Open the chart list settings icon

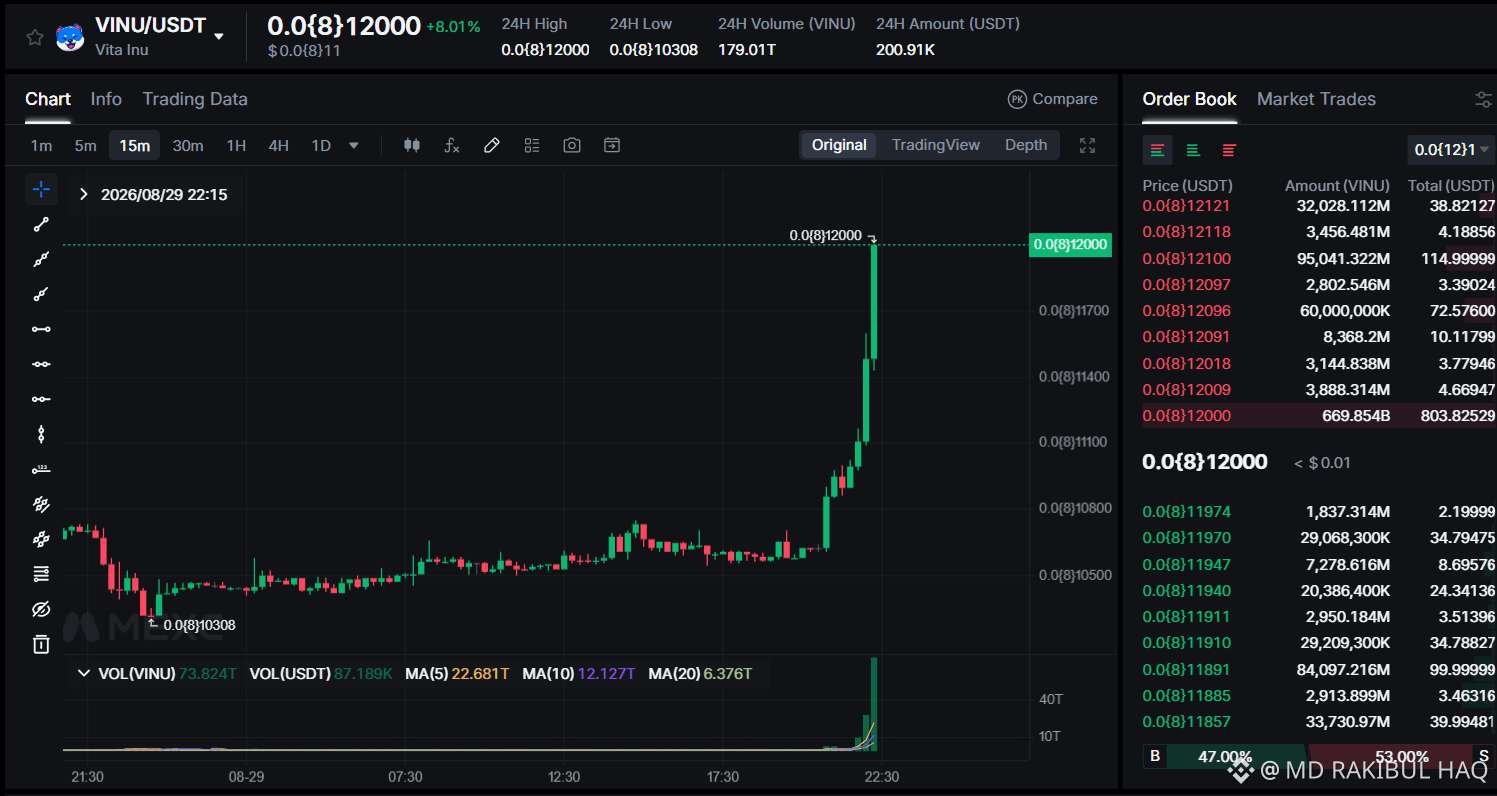coord(531,145)
